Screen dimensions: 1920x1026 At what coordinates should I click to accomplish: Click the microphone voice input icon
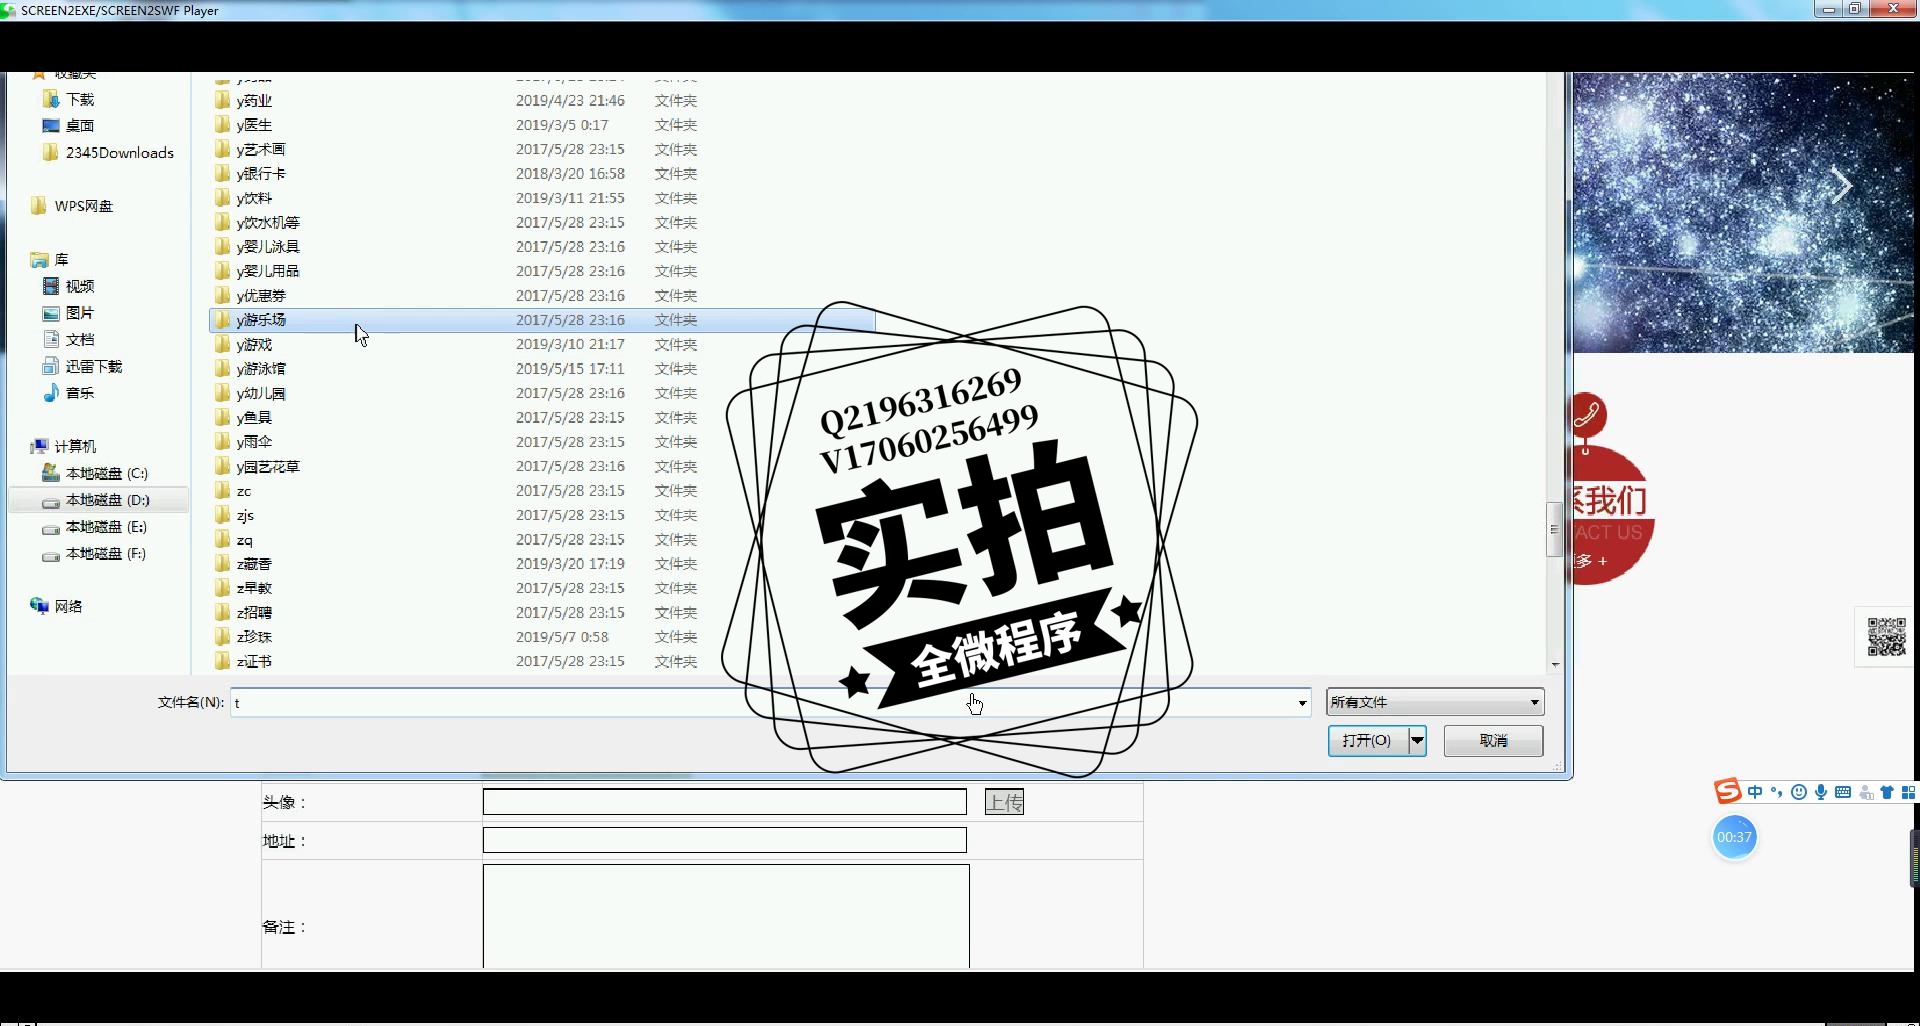1820,792
